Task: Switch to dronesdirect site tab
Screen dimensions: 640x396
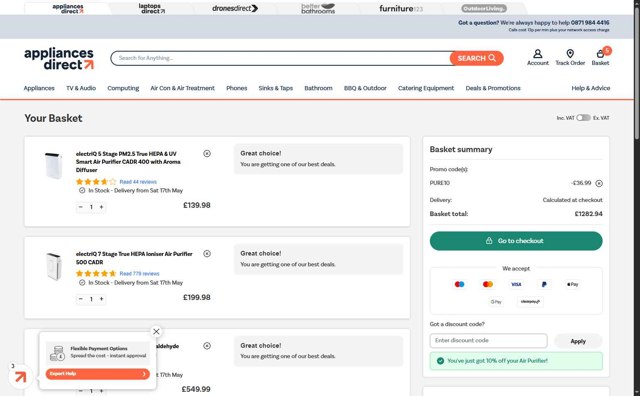Action: pyautogui.click(x=235, y=8)
